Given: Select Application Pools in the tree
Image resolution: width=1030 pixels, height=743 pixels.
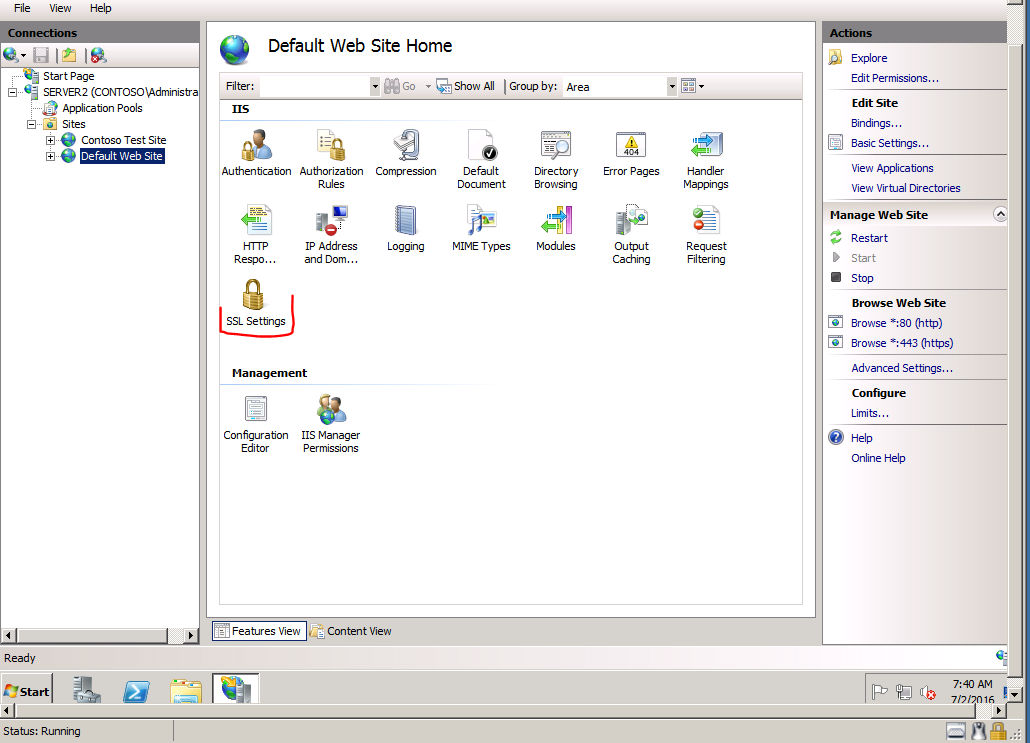Looking at the screenshot, I should [x=102, y=108].
